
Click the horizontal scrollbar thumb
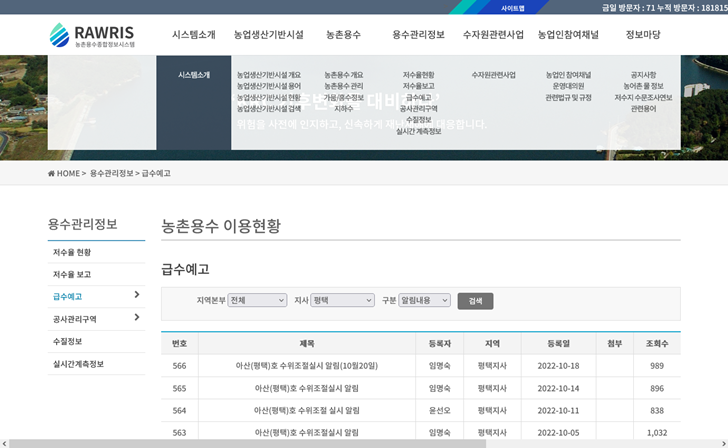click(x=247, y=444)
